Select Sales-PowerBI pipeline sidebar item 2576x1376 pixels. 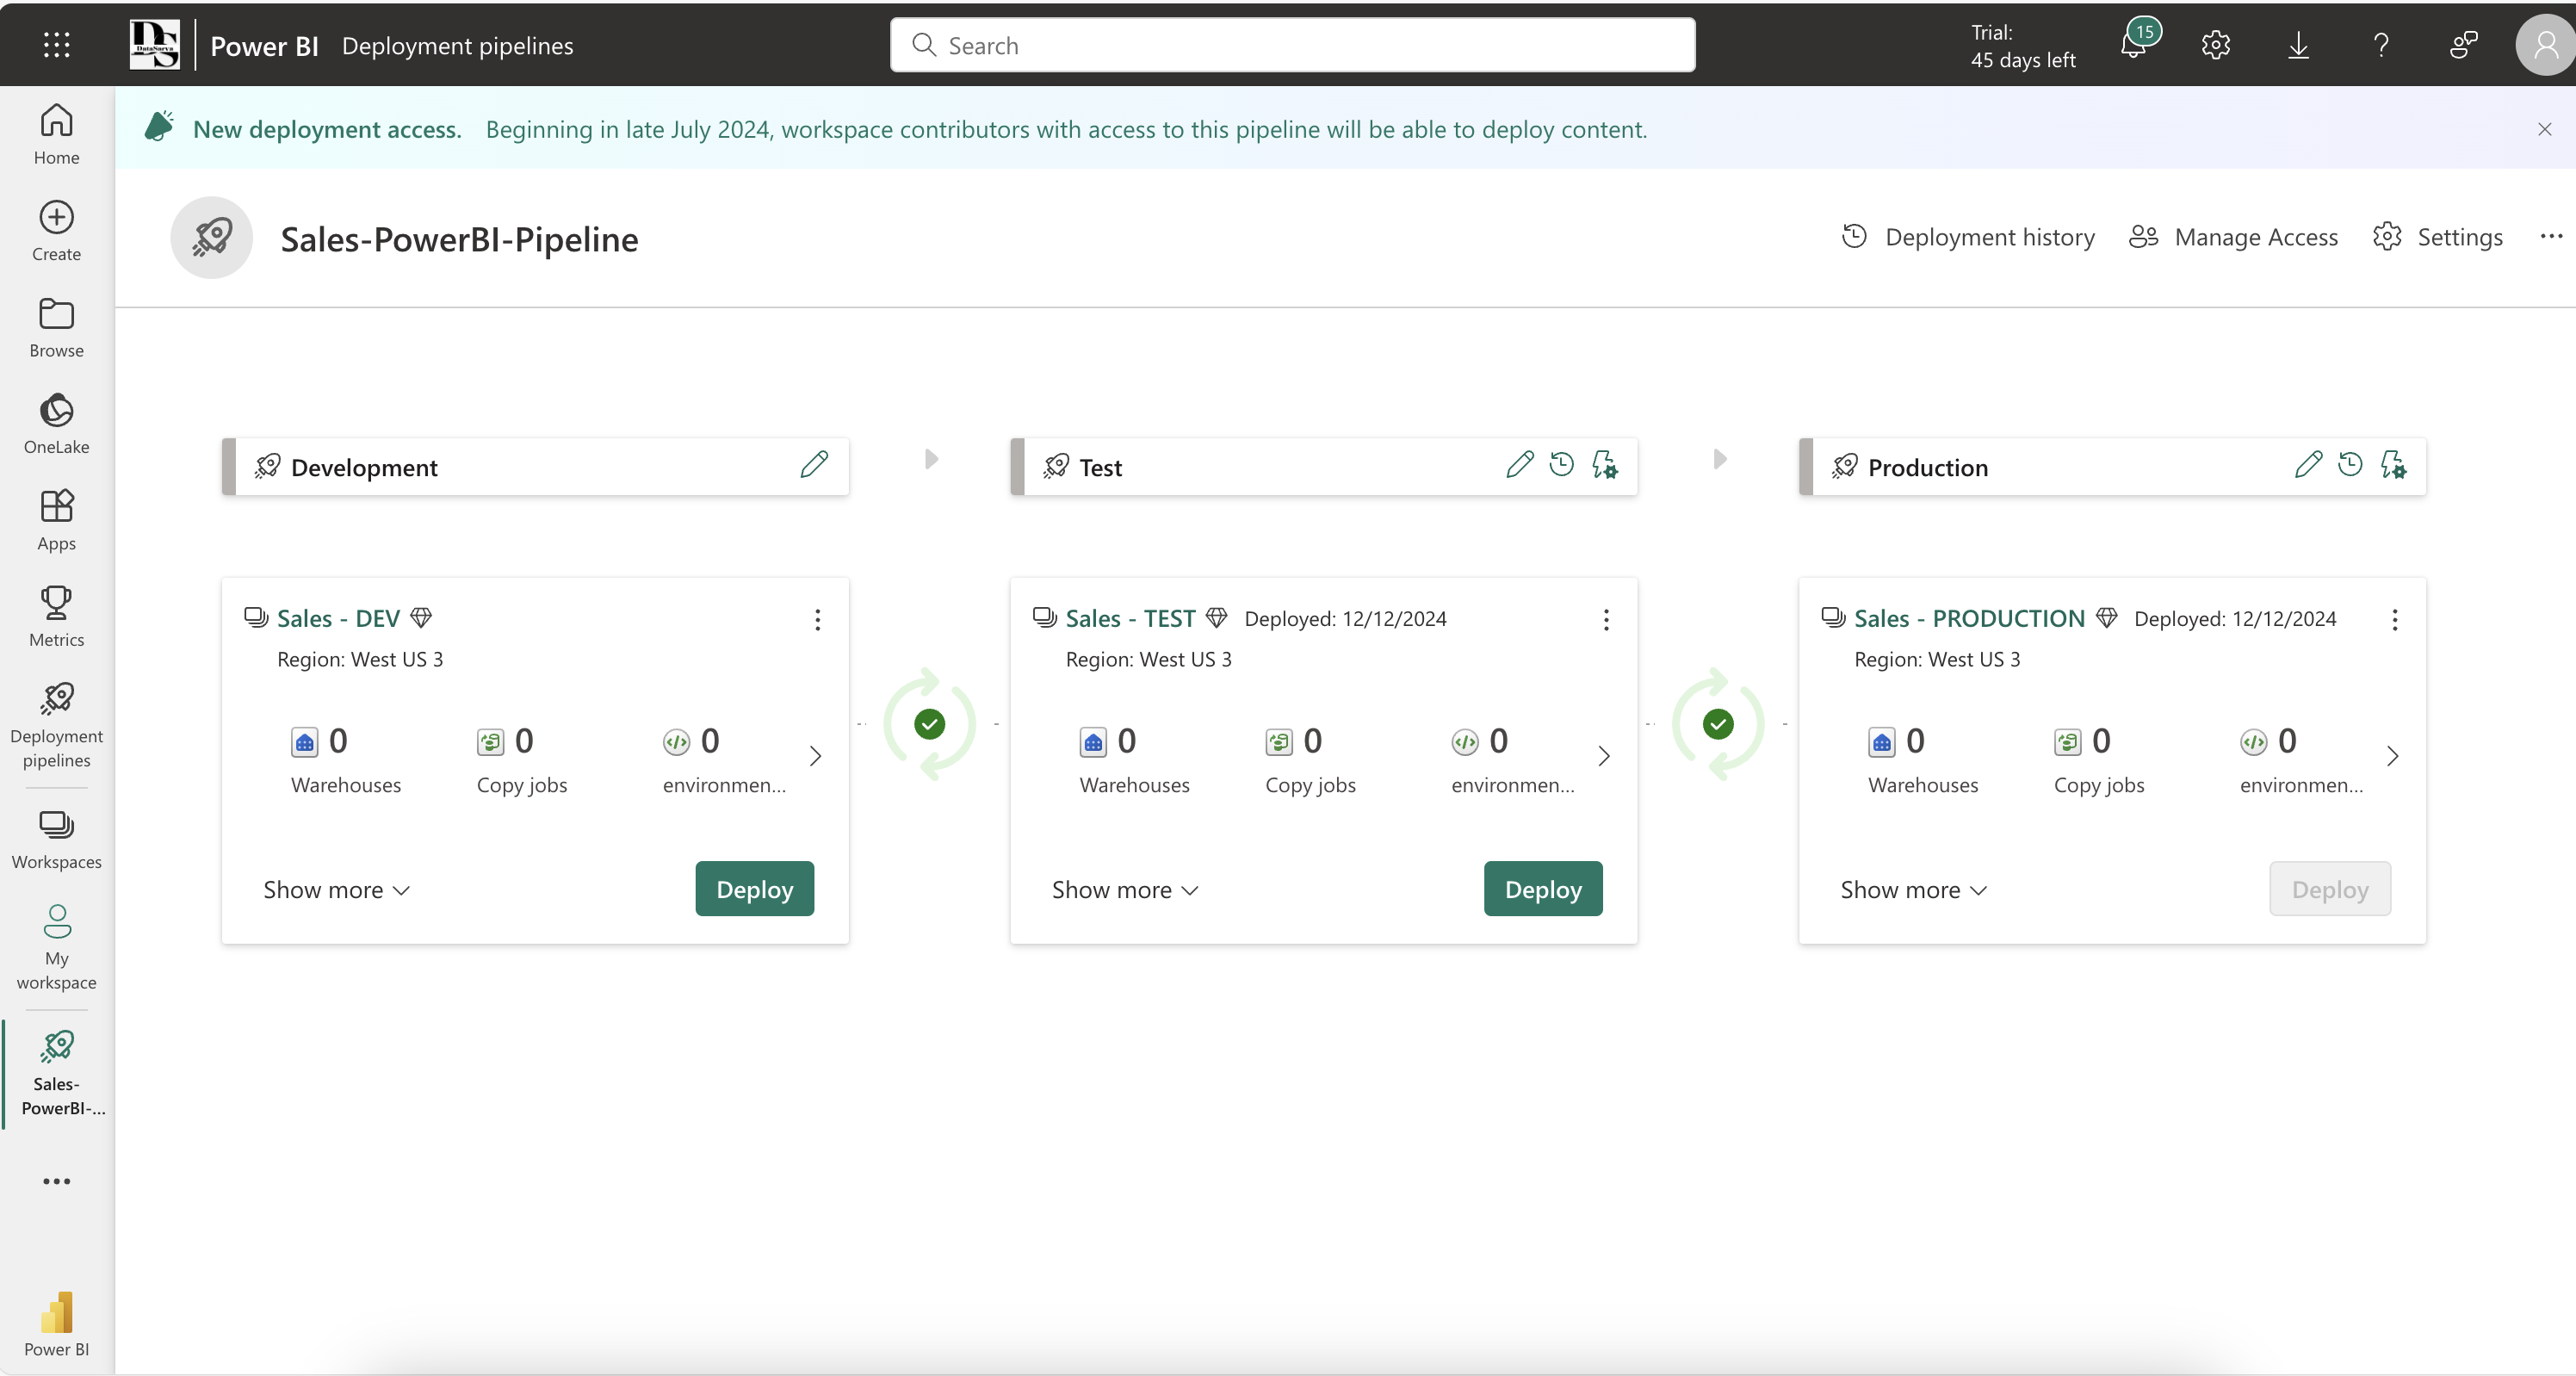58,1073
